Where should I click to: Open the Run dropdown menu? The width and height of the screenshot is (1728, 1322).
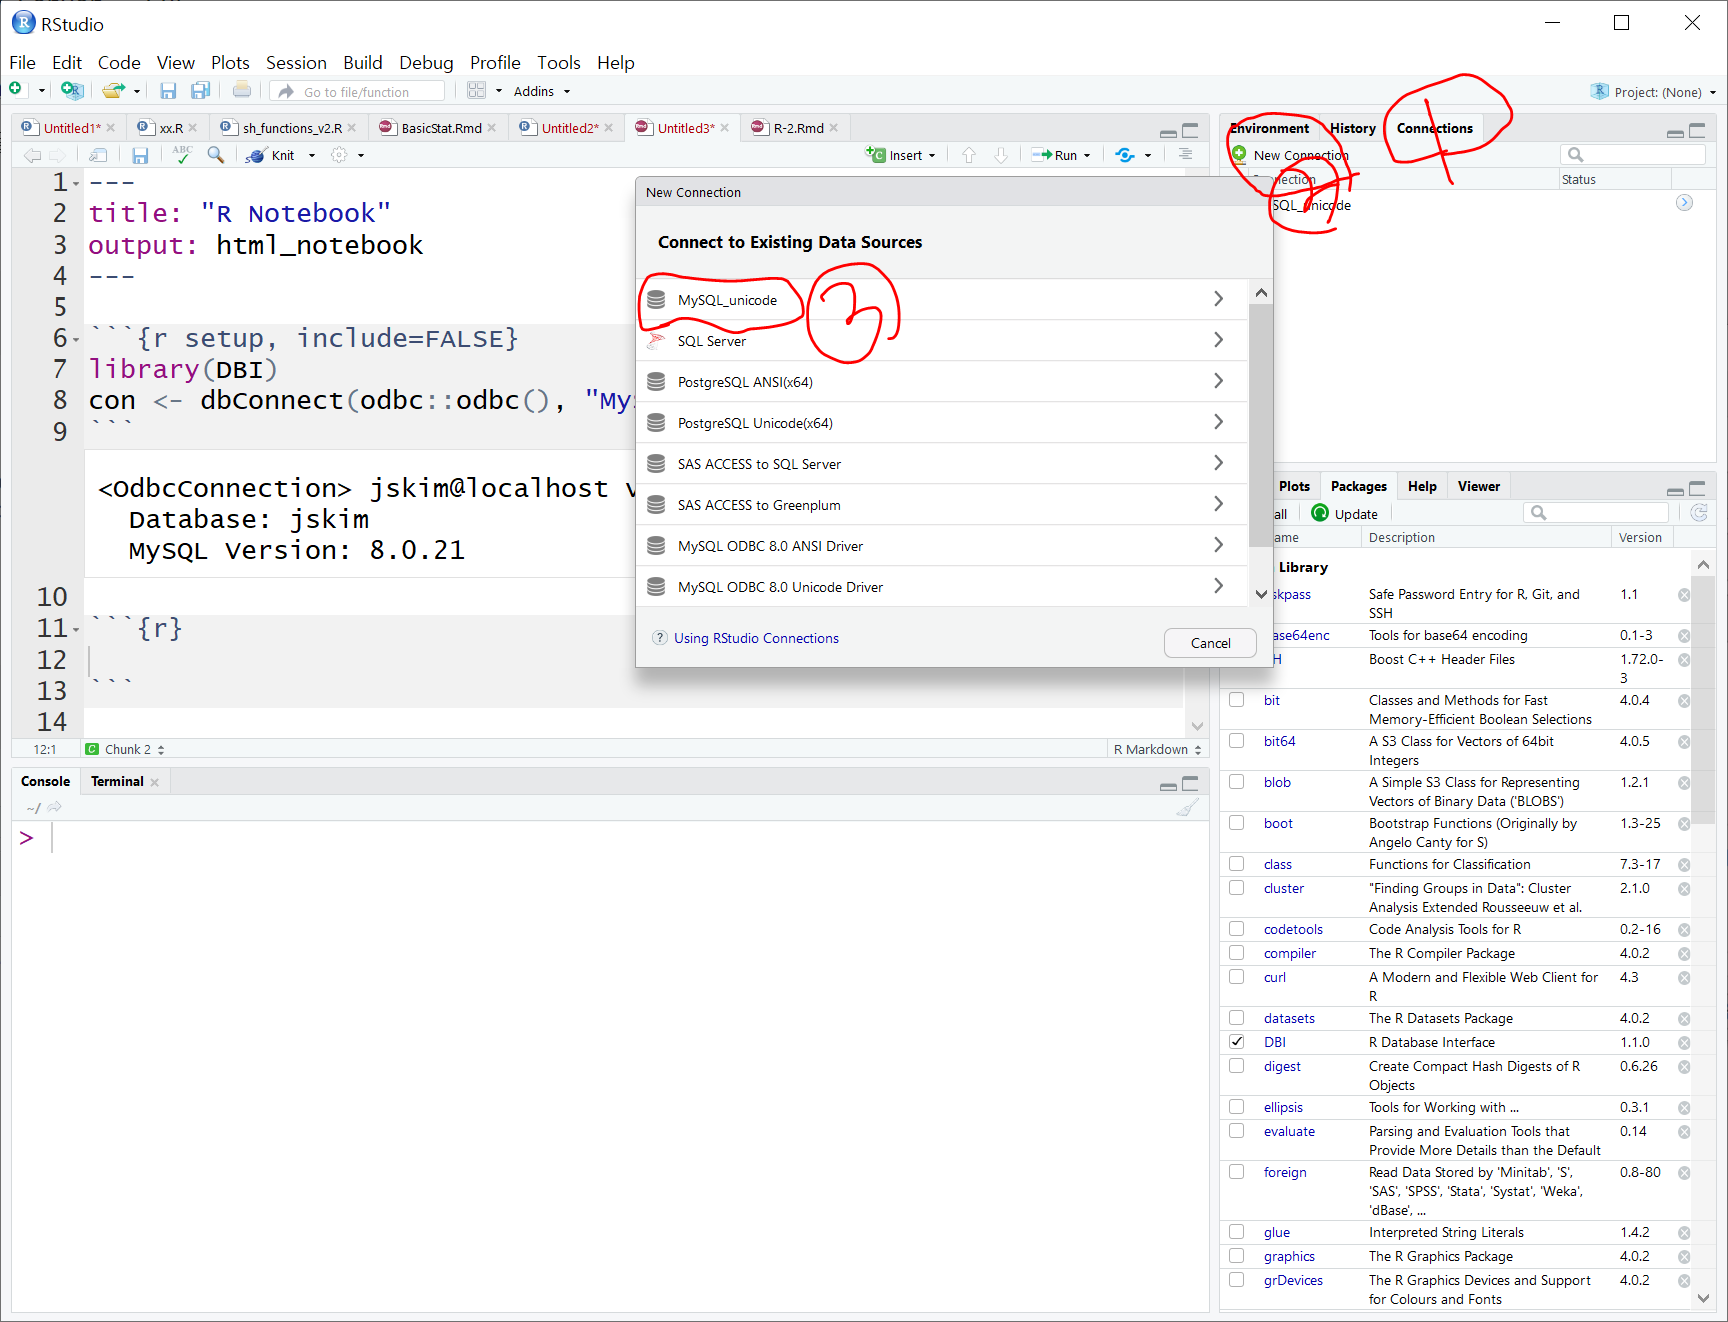pyautogui.click(x=1087, y=156)
